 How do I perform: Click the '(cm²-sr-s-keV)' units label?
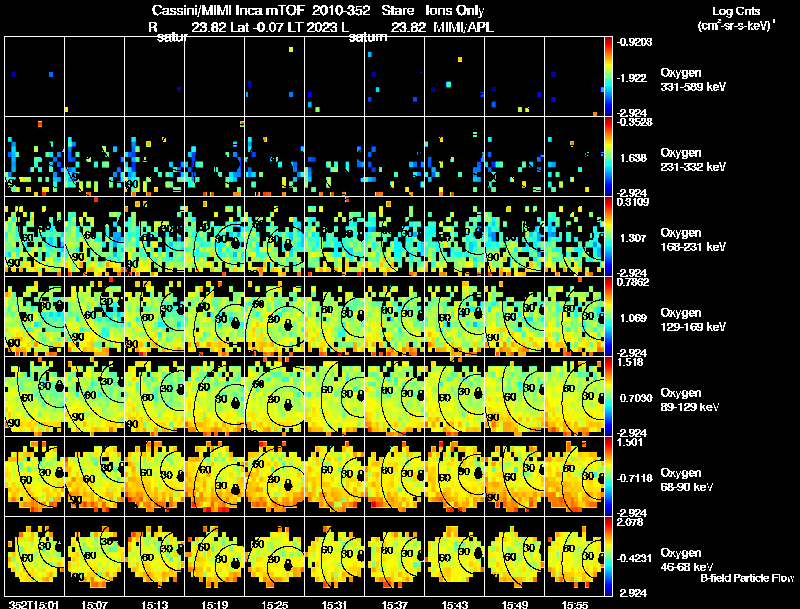coord(736,26)
